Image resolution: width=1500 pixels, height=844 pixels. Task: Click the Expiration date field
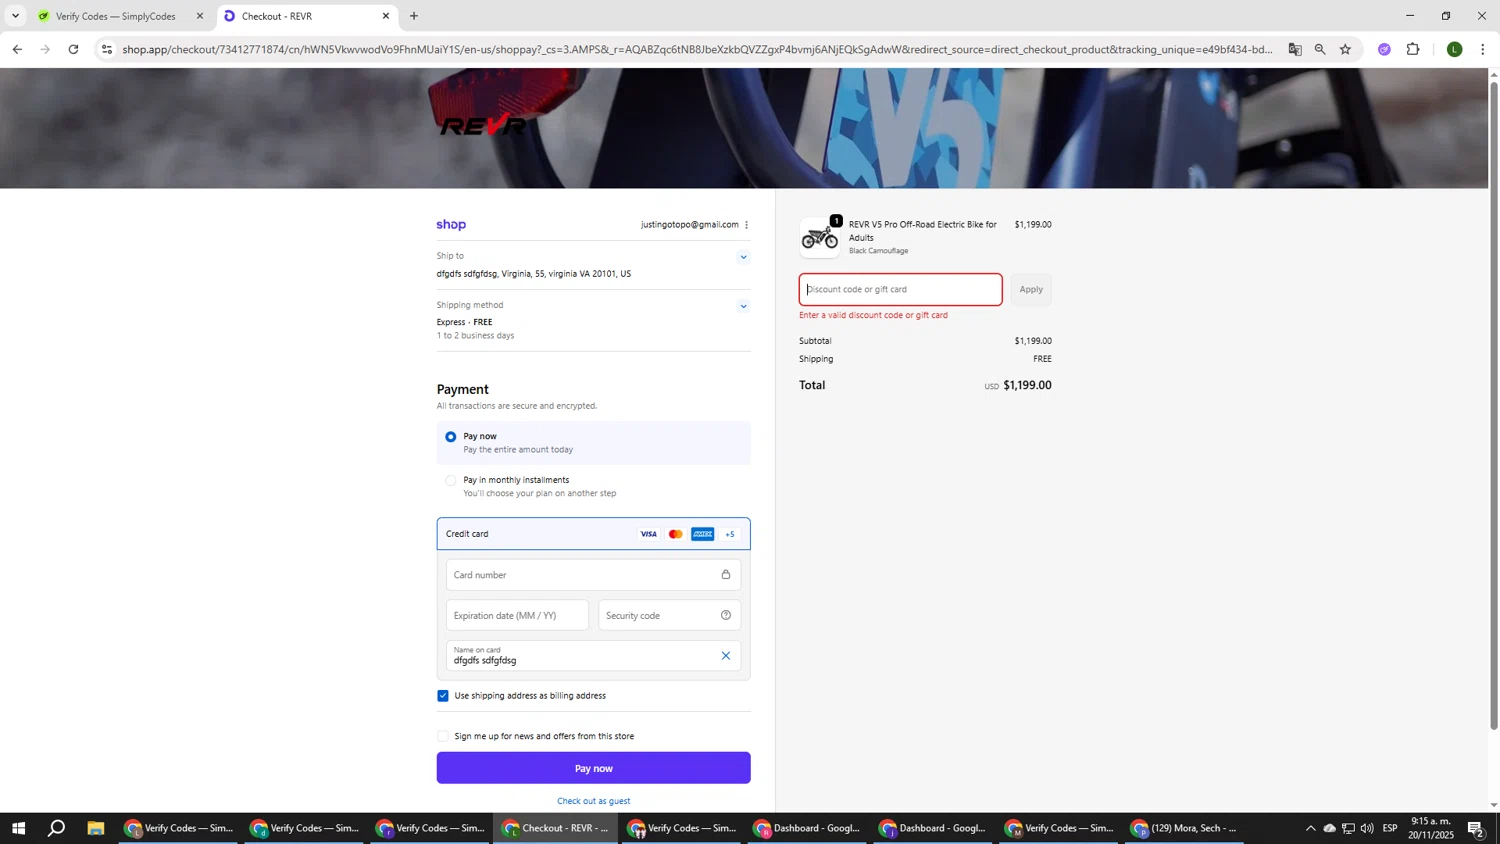(x=517, y=615)
